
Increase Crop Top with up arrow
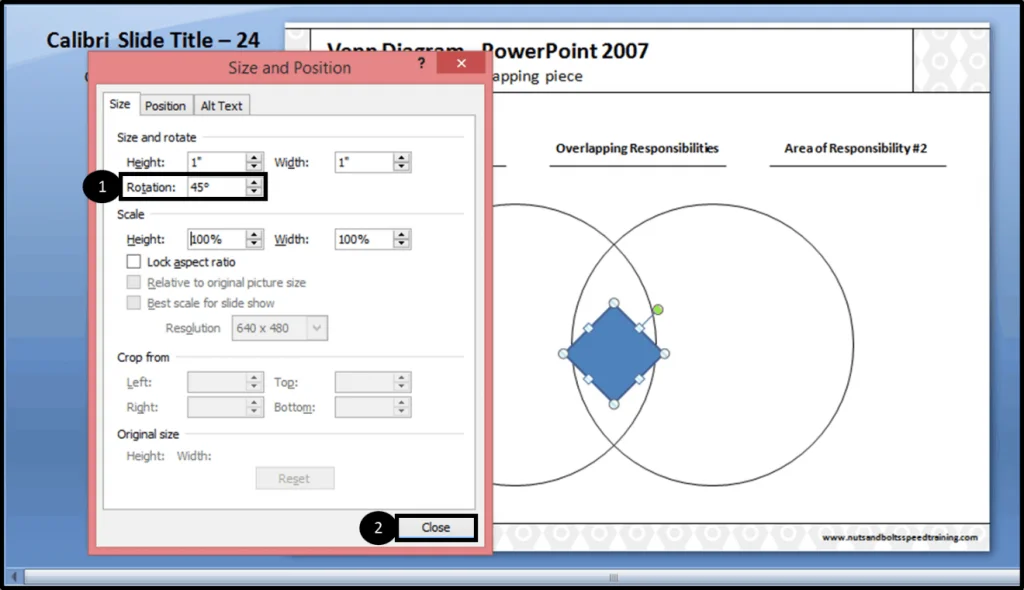tap(402, 378)
